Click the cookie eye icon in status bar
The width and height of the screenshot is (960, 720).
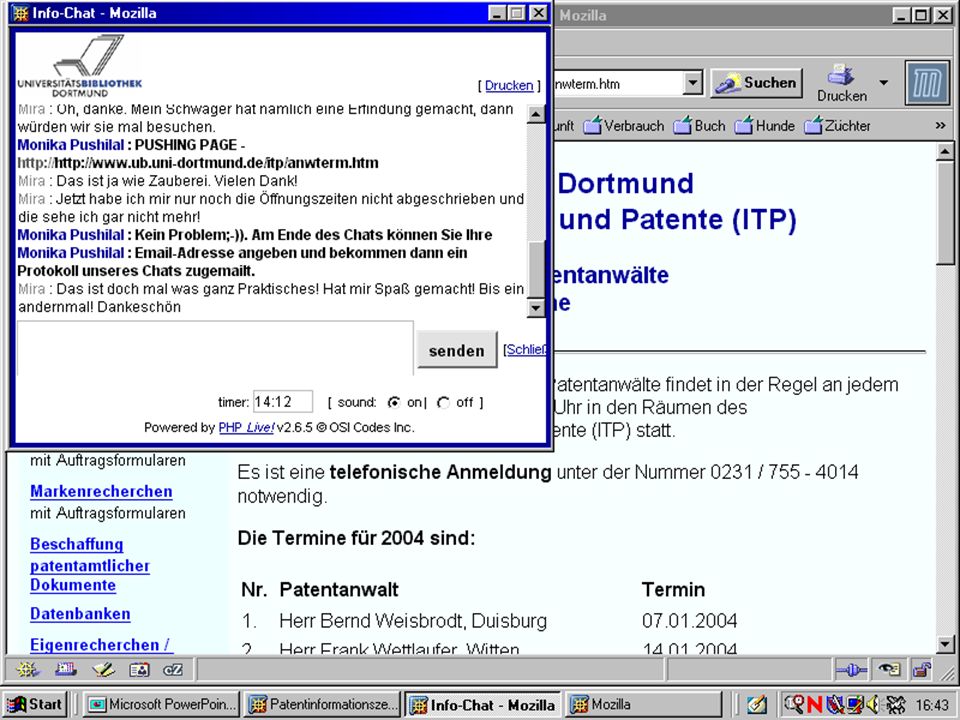[x=888, y=670]
